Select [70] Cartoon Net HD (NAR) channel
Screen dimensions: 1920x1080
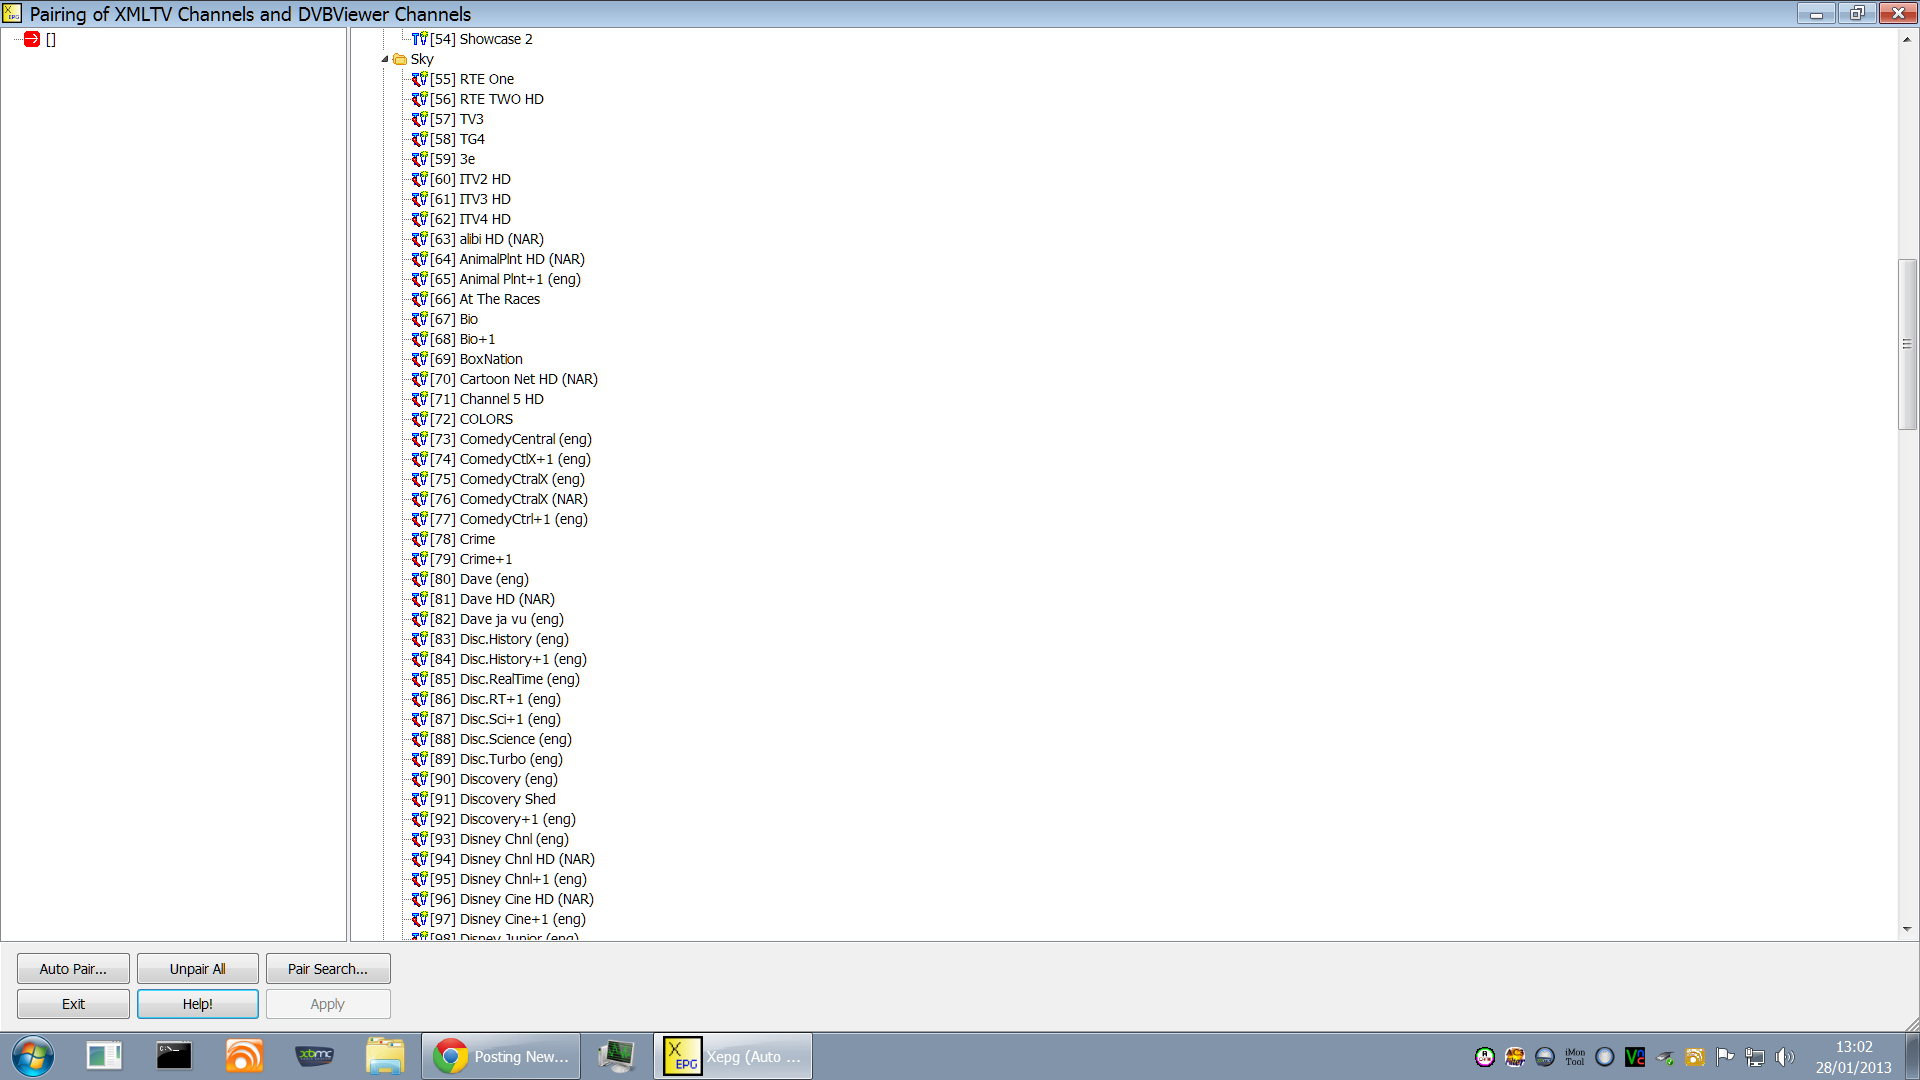514,379
